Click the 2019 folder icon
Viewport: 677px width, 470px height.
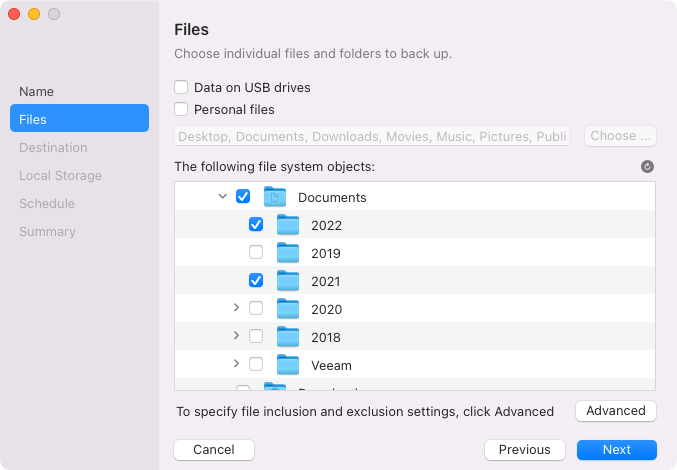click(x=288, y=253)
